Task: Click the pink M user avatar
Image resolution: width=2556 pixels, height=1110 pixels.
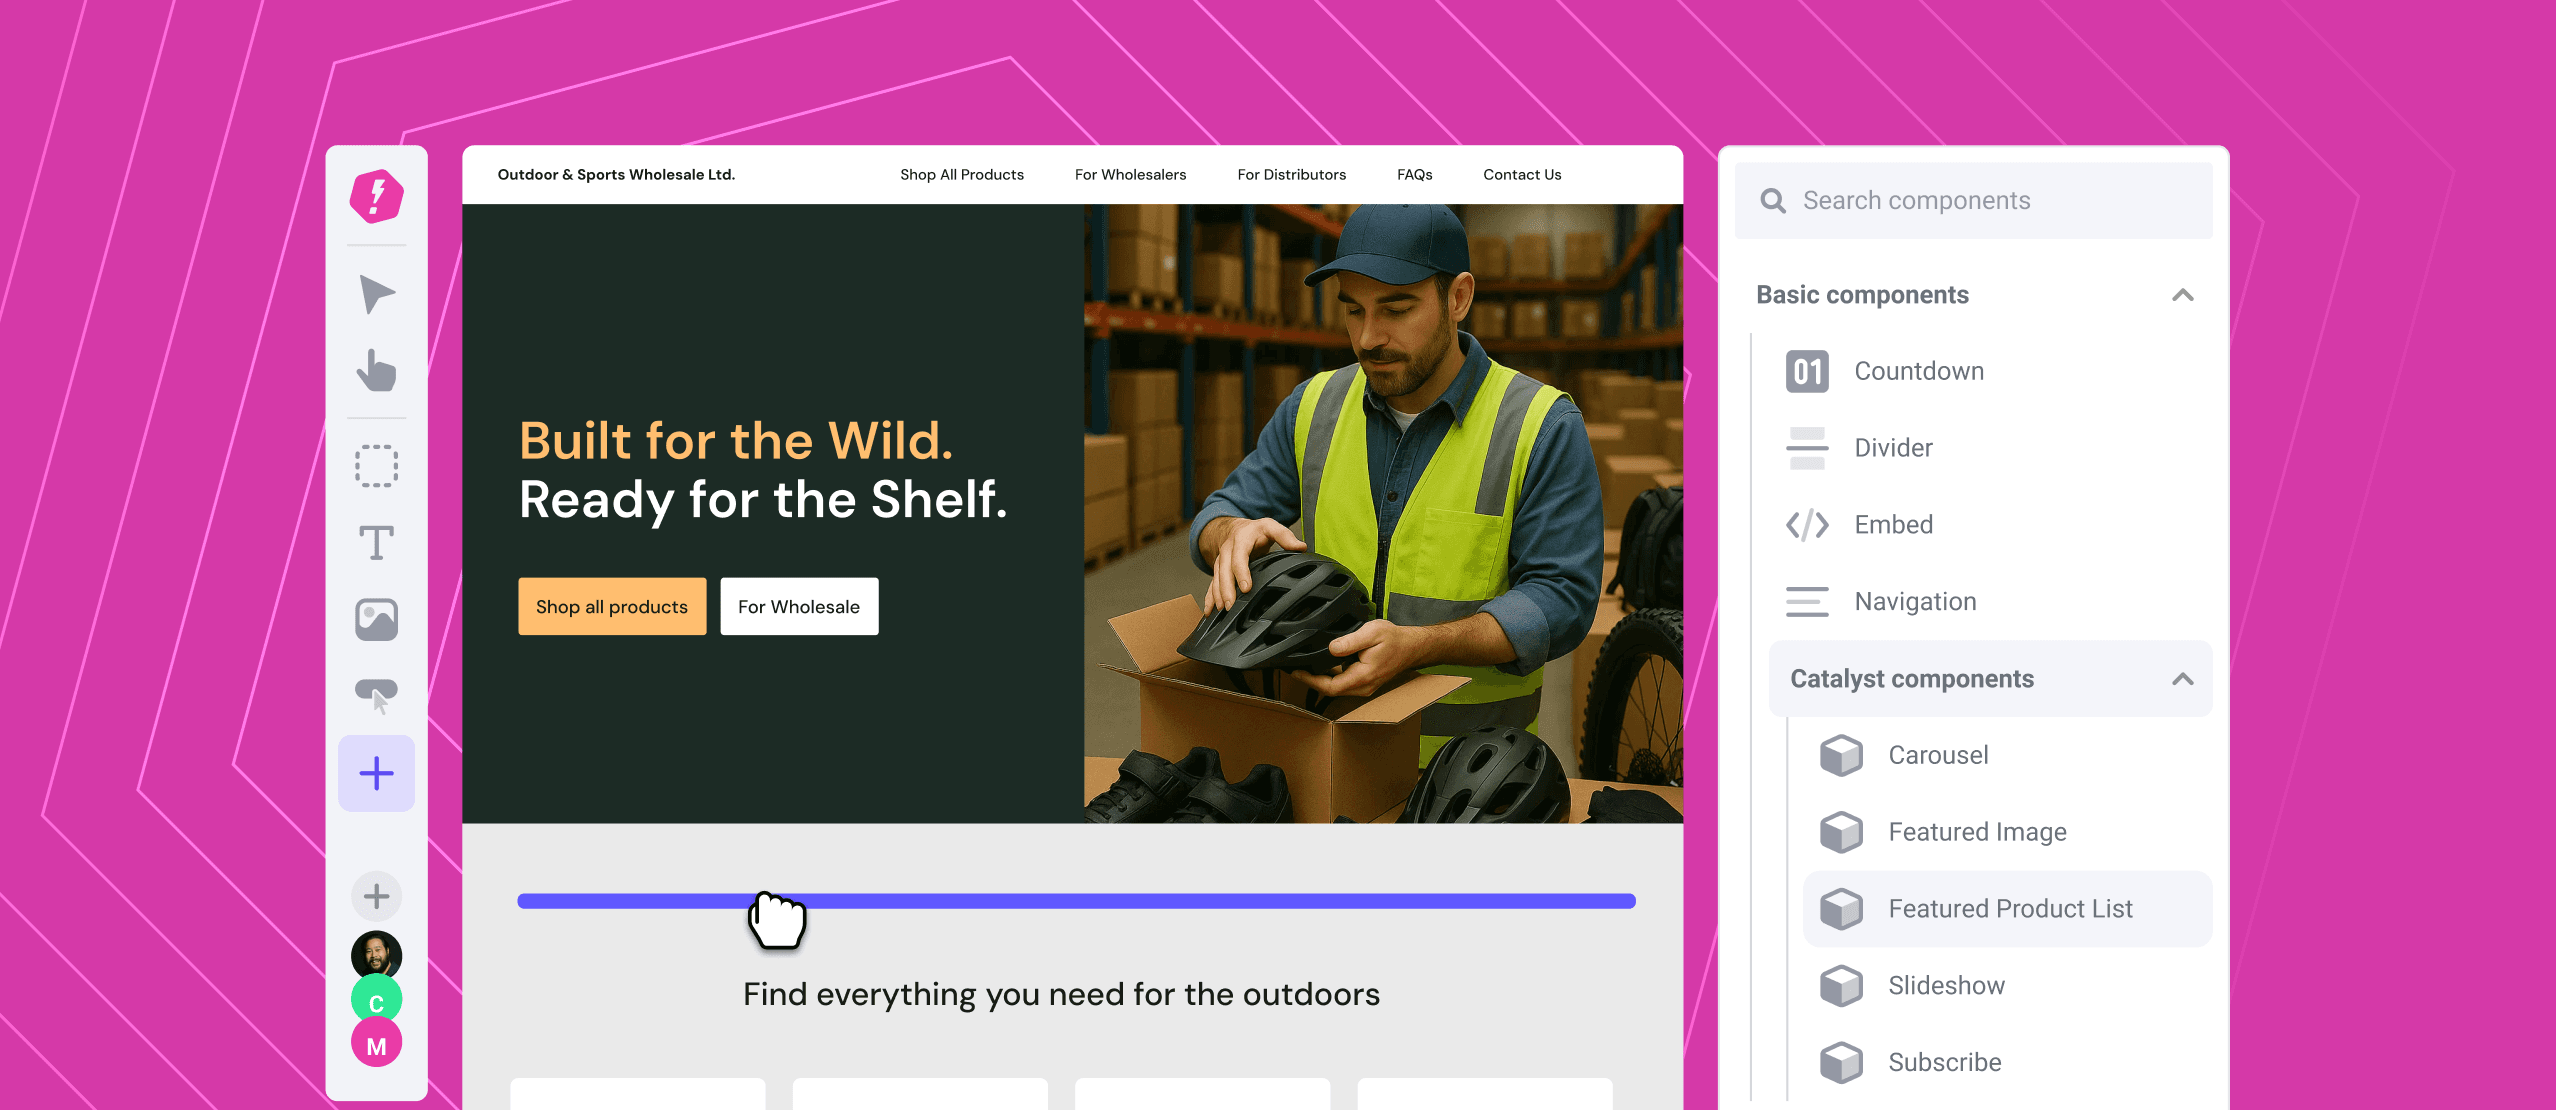Action: click(x=377, y=1044)
